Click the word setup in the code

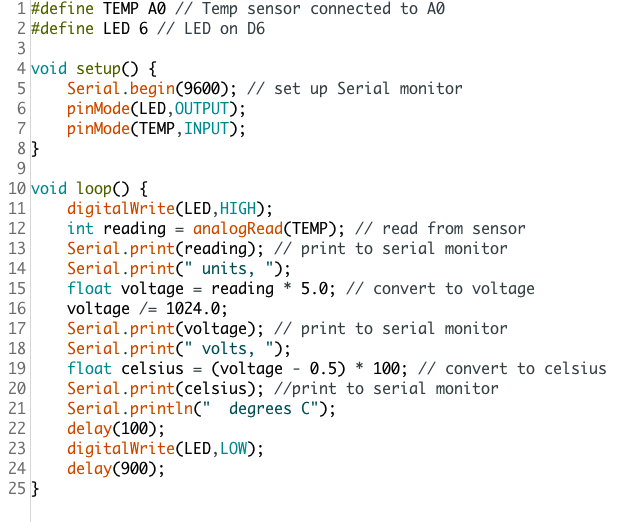point(99,69)
